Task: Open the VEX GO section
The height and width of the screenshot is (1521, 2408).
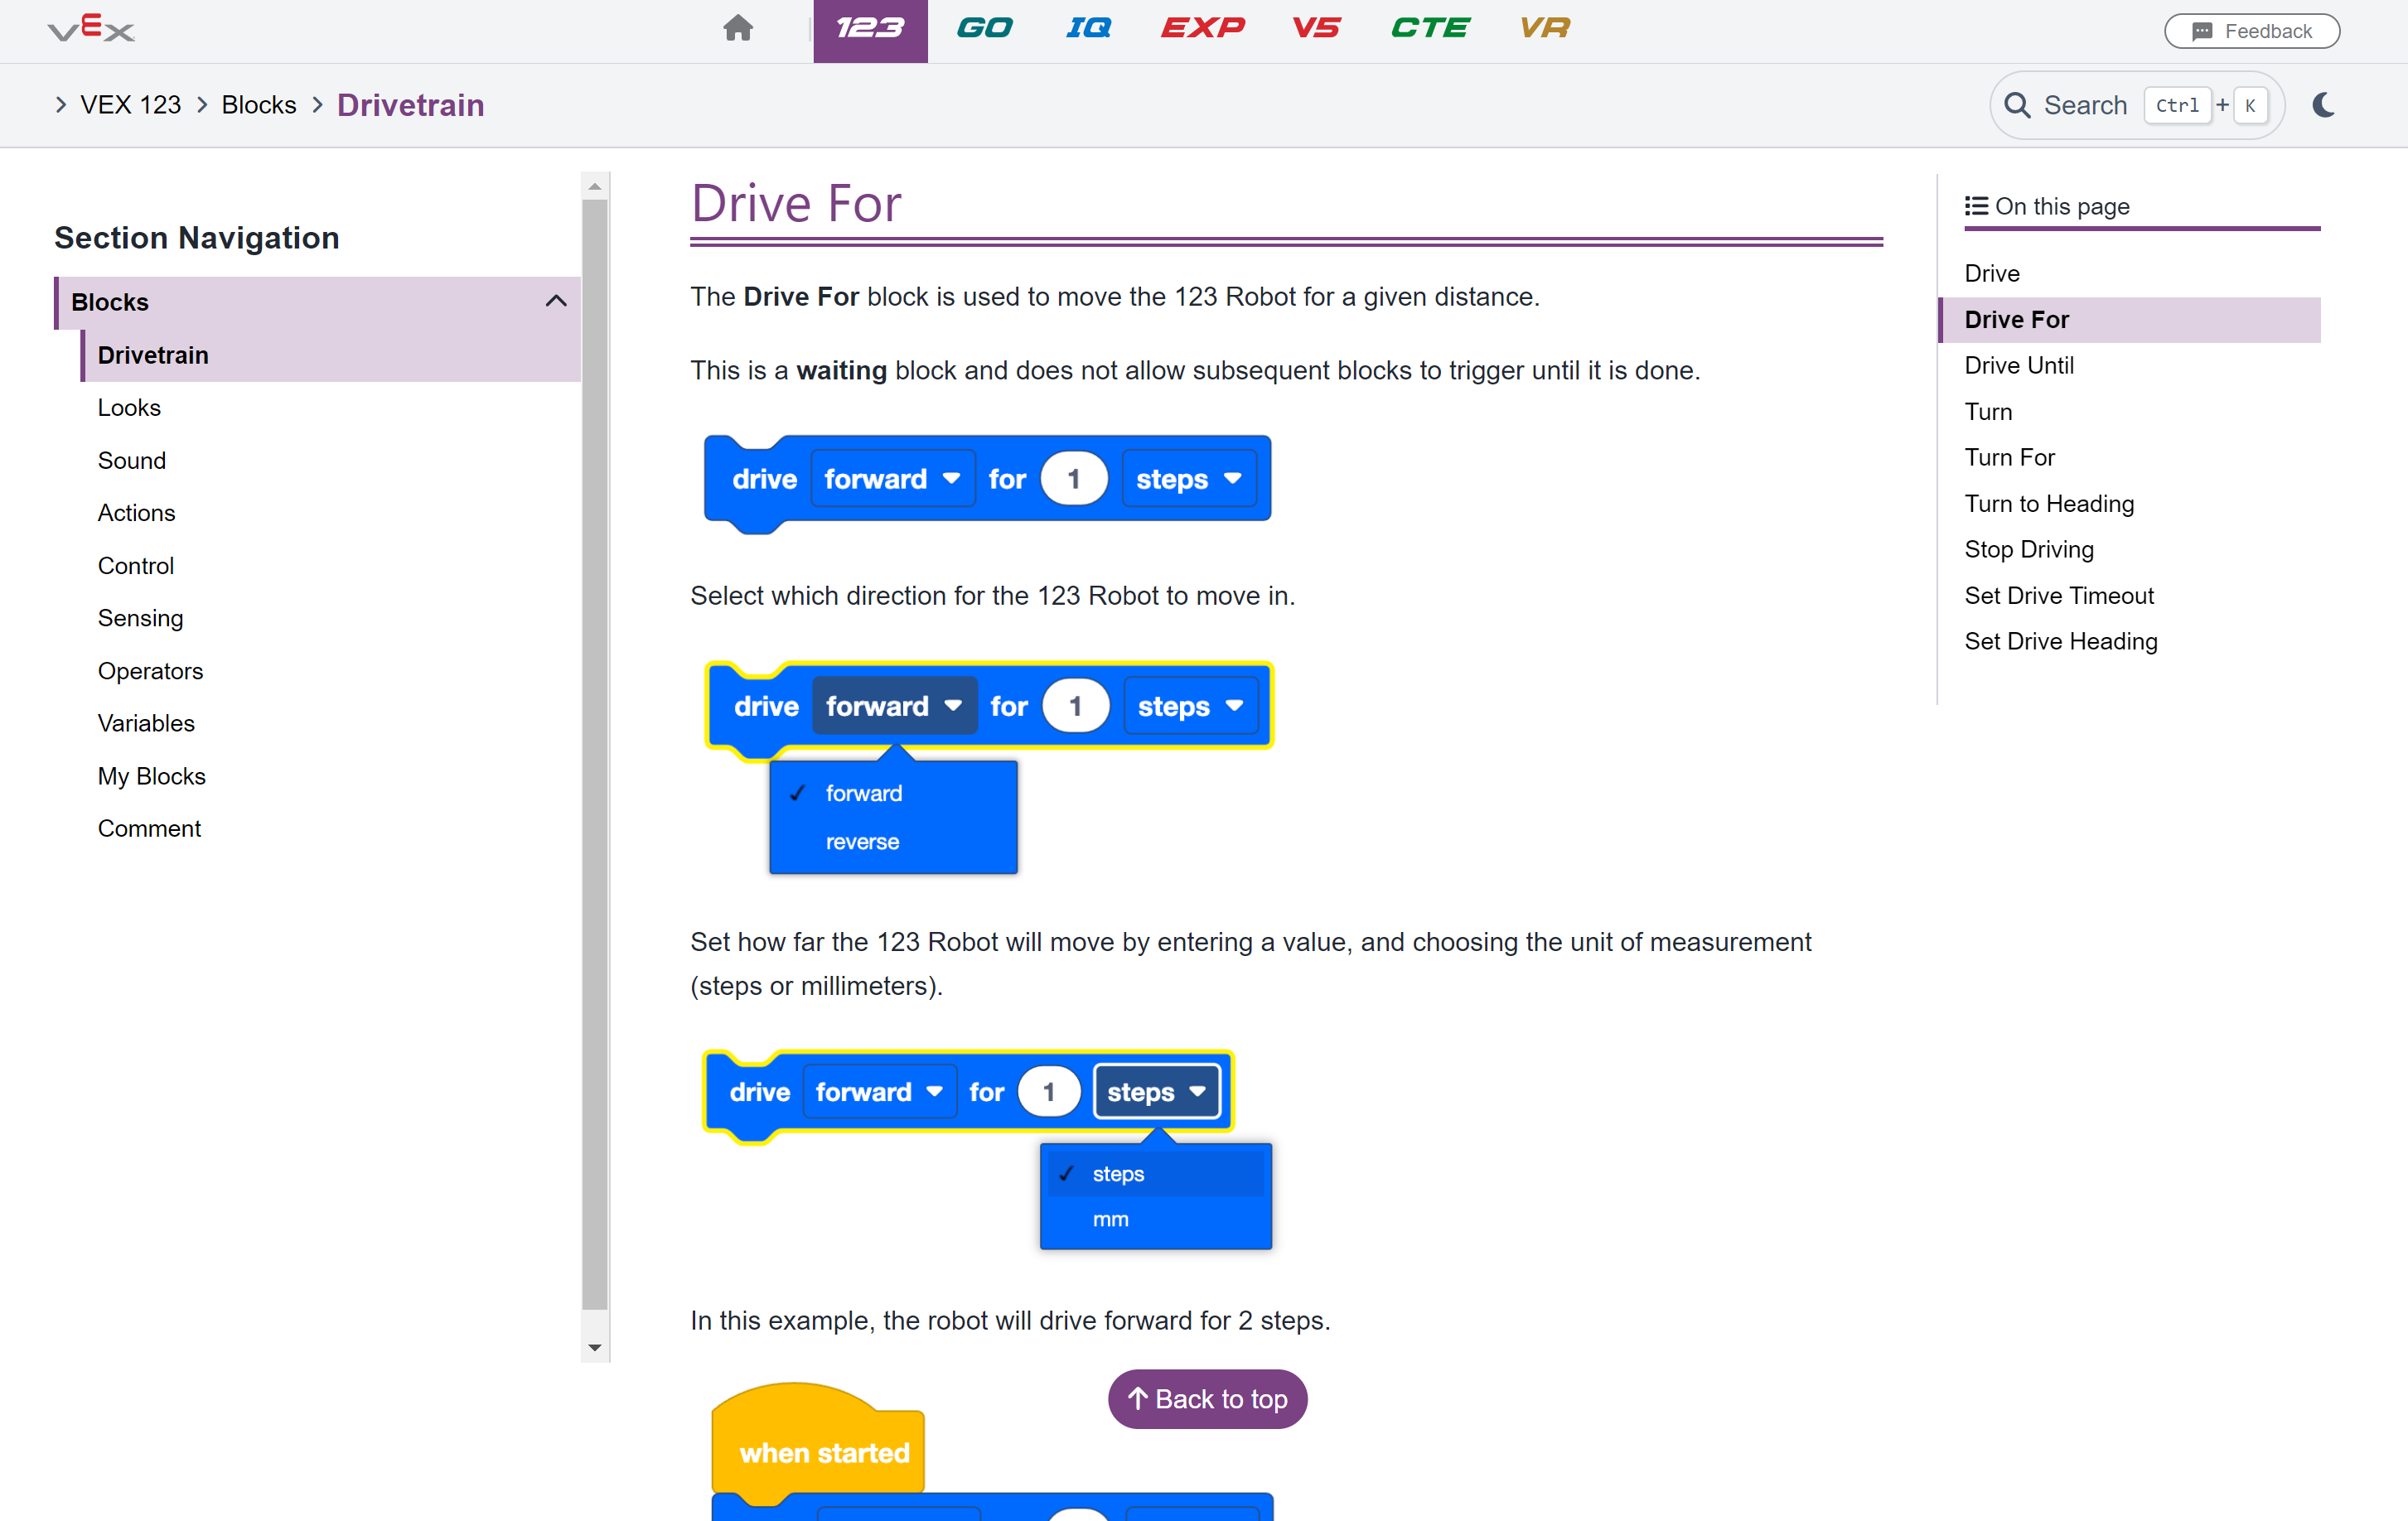Action: coord(985,29)
